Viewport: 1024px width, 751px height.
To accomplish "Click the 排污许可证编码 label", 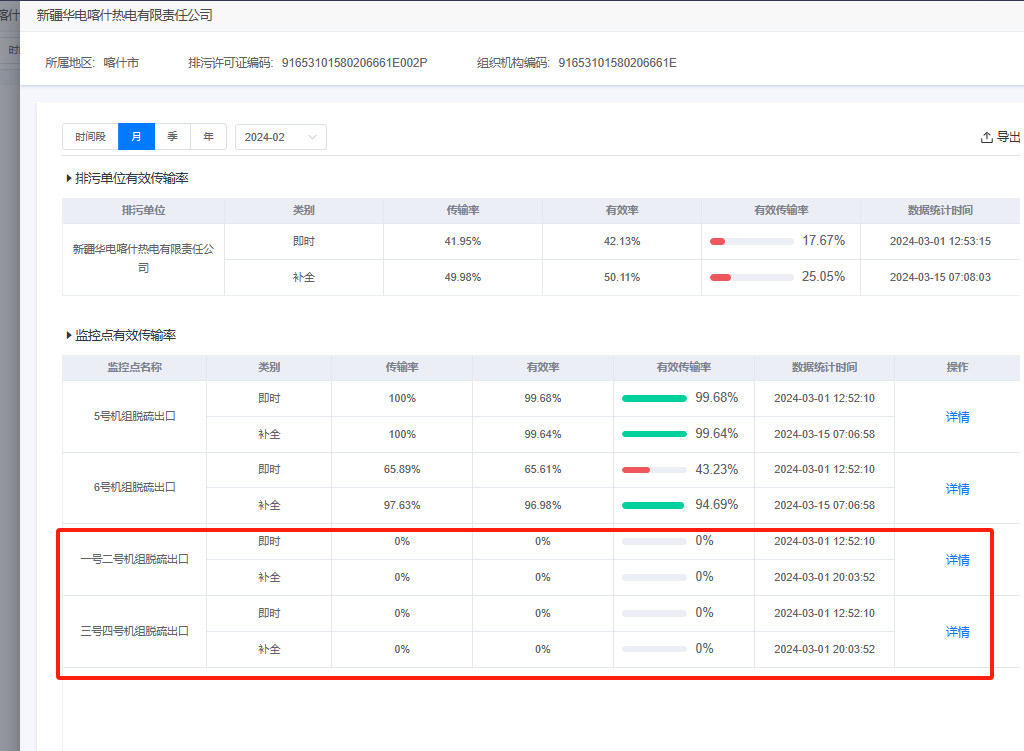I will pyautogui.click(x=231, y=63).
